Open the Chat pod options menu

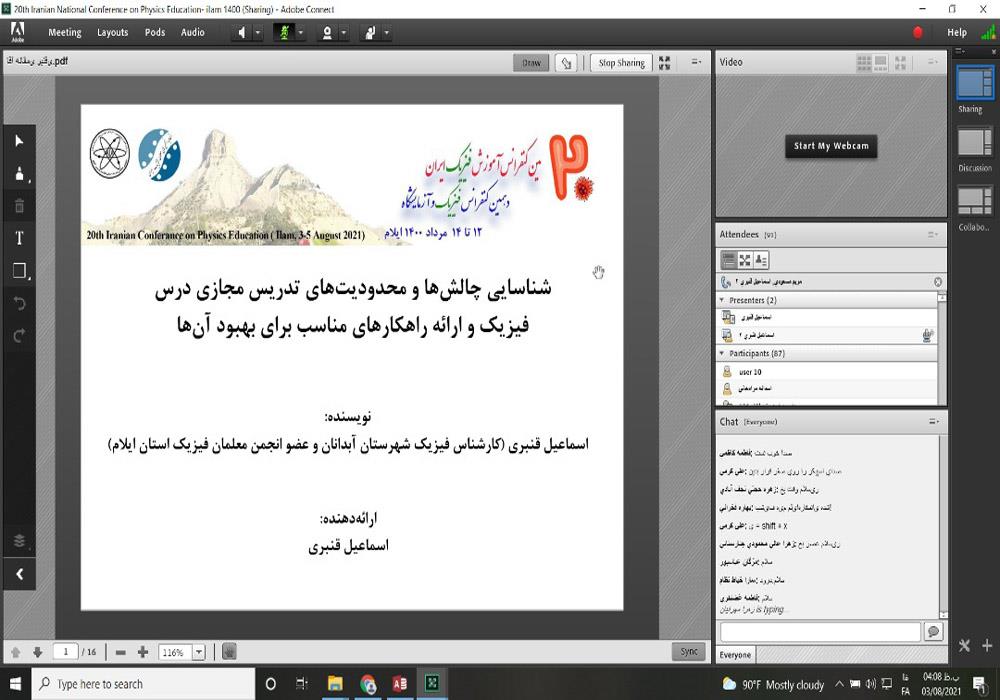933,422
